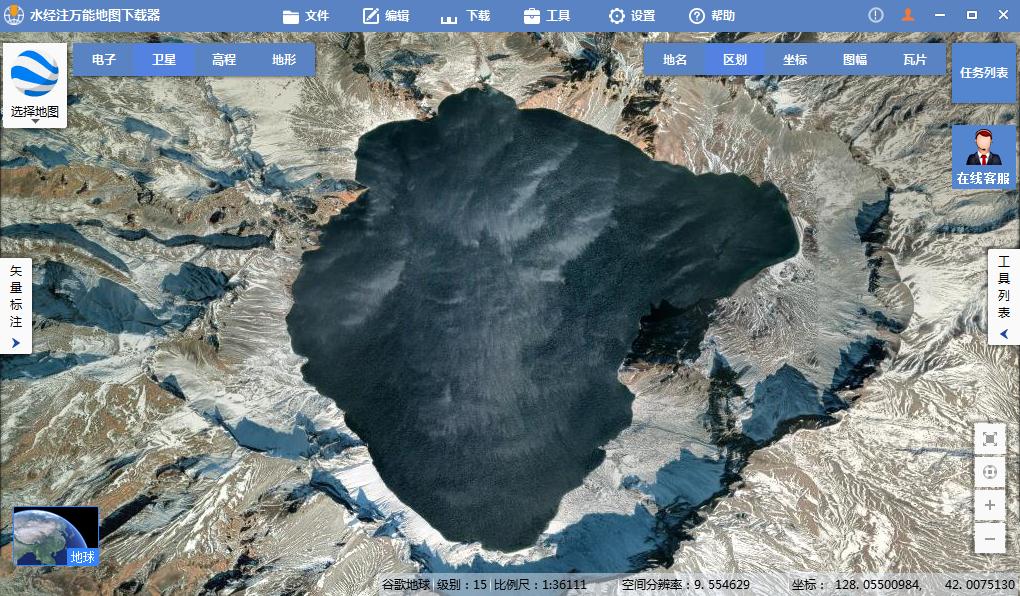1020x596 pixels.
Task: Open the 设置 (Settings) menu
Action: pos(632,16)
